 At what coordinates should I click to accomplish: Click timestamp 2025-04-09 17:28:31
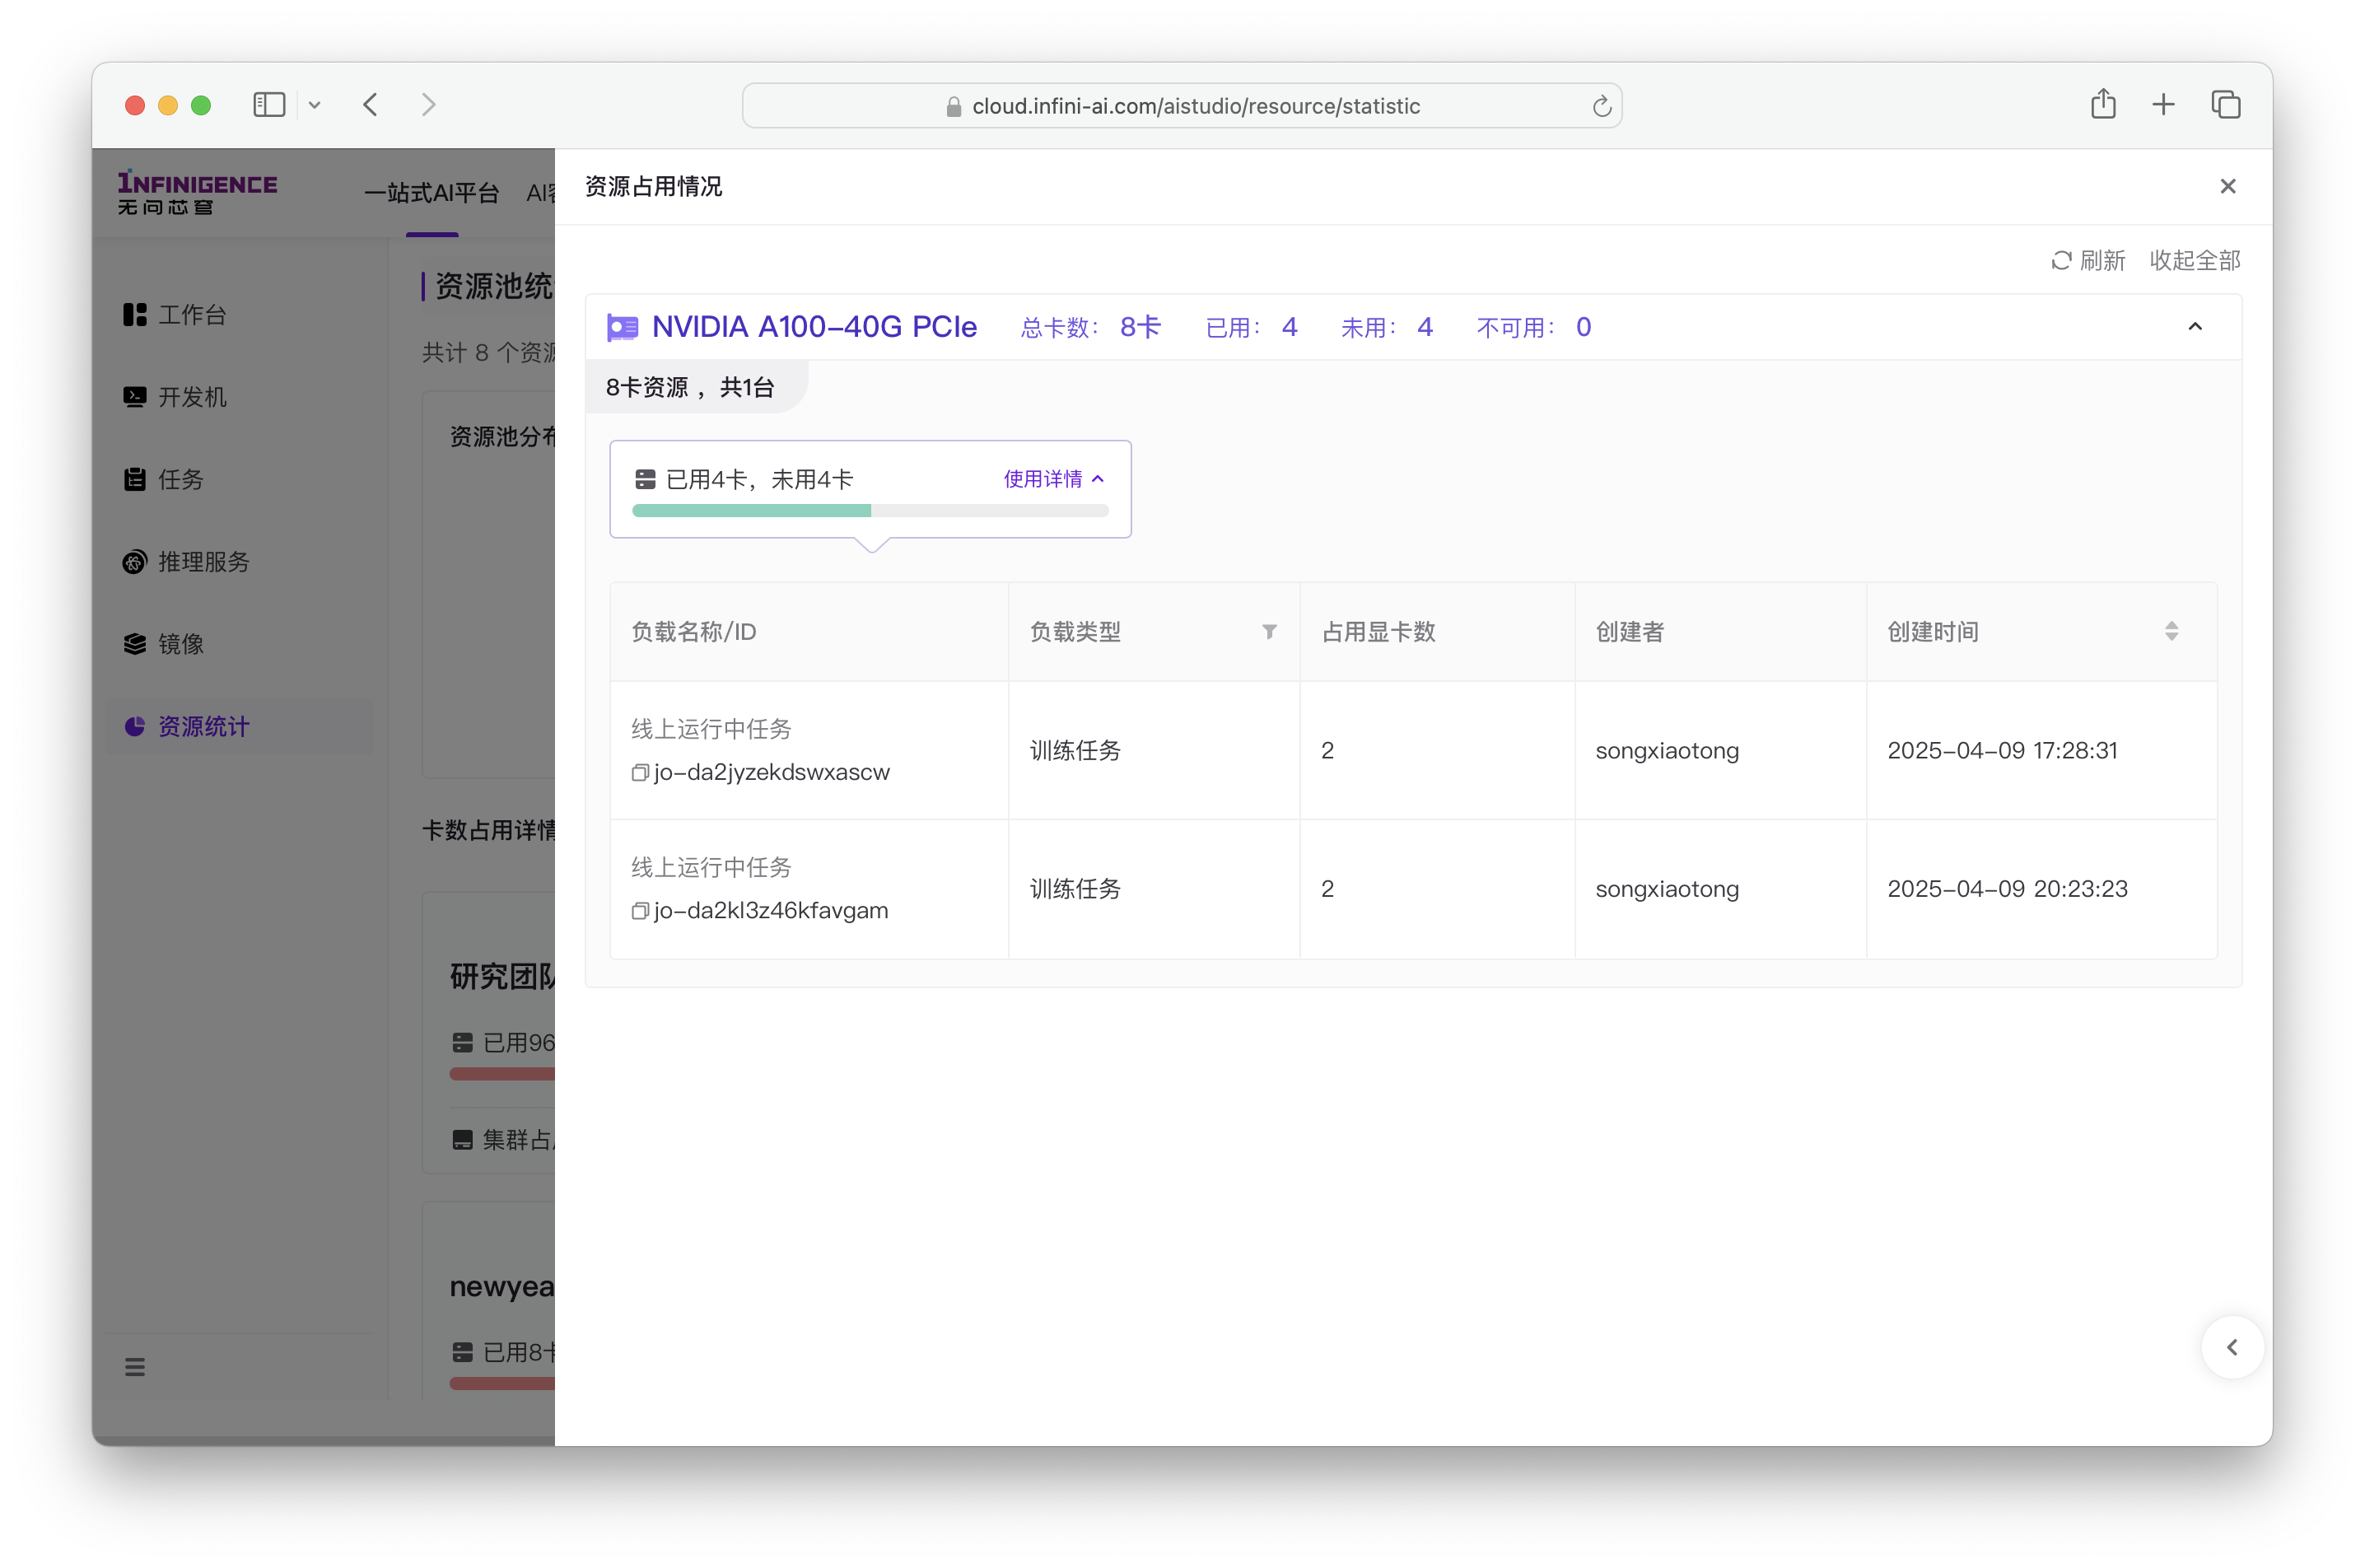click(2002, 751)
